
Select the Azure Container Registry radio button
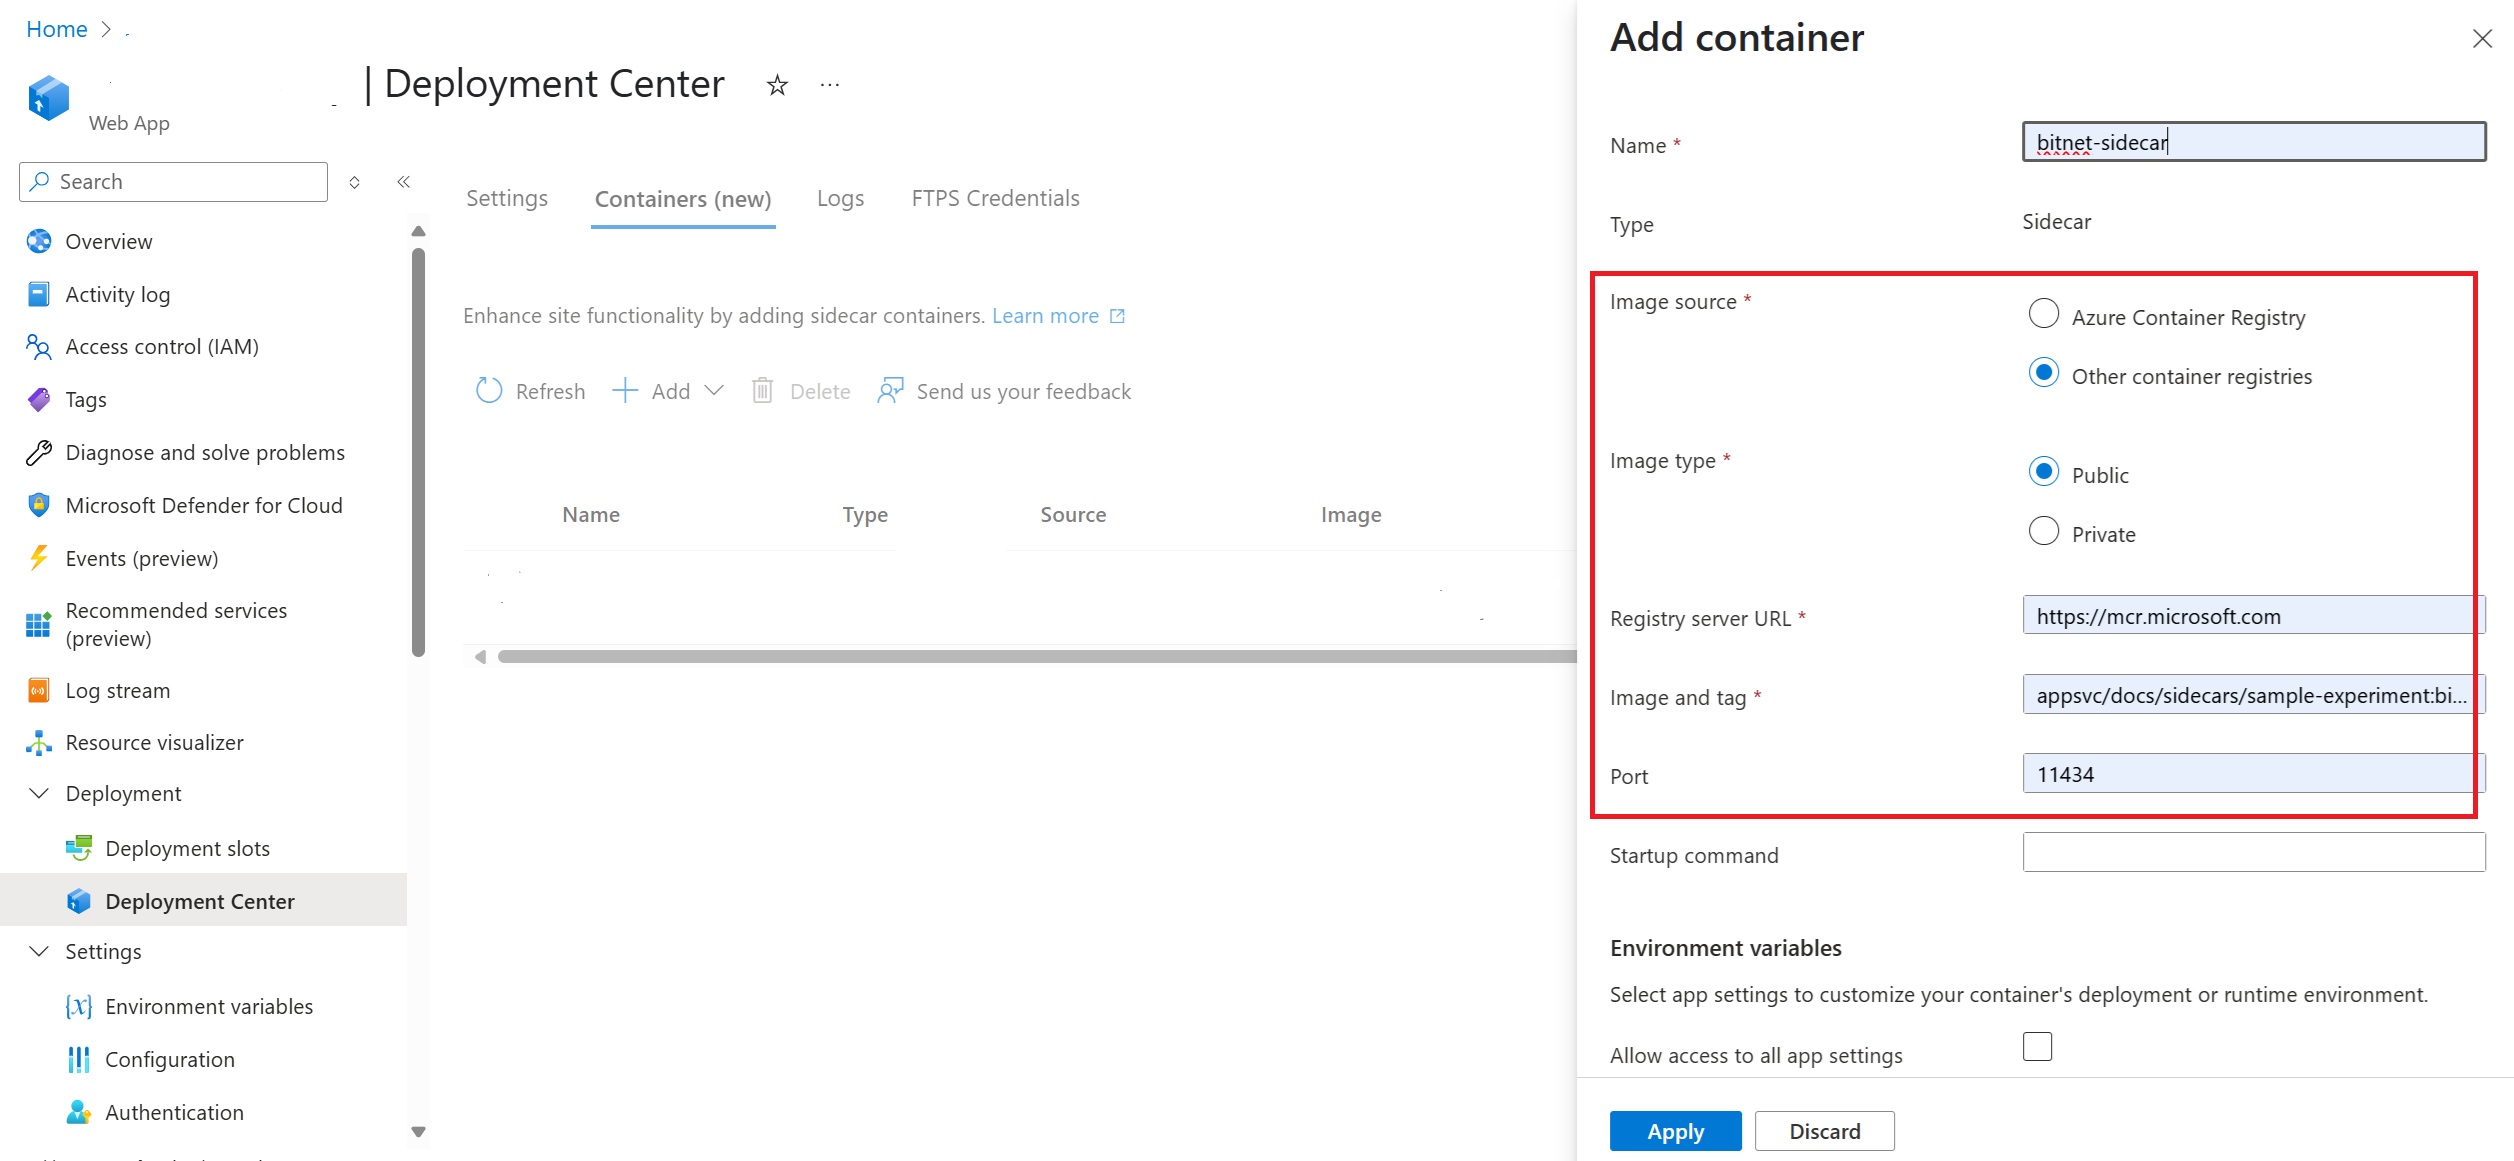2043,314
